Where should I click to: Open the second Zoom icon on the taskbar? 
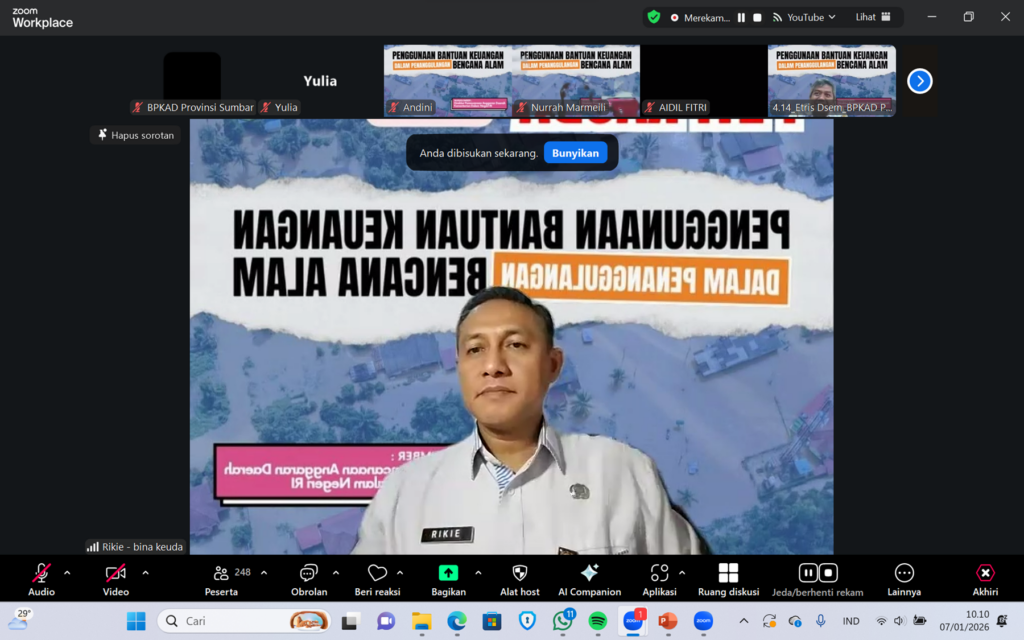tap(703, 621)
